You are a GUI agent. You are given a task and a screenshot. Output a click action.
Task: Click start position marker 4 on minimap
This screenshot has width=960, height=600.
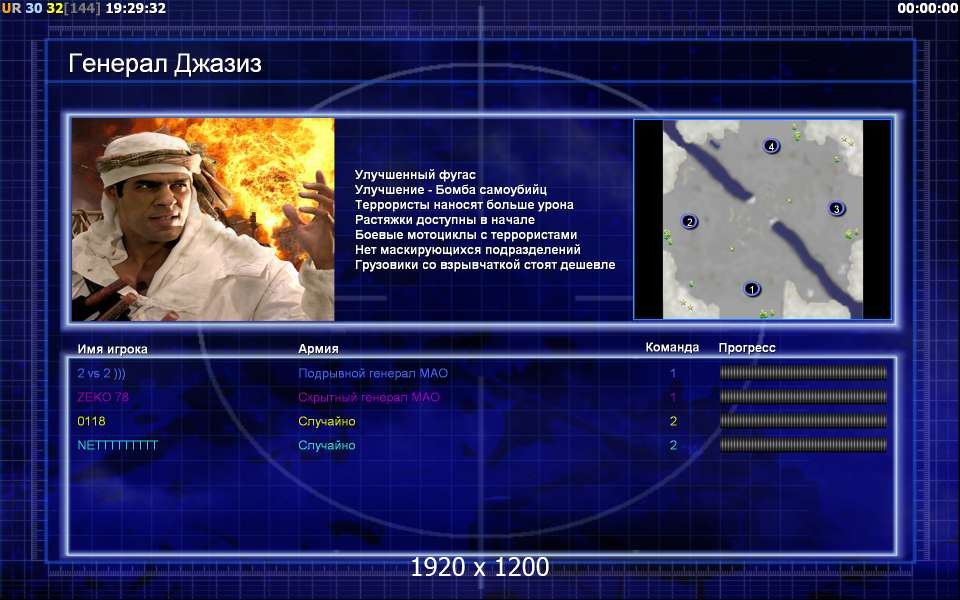coord(771,146)
